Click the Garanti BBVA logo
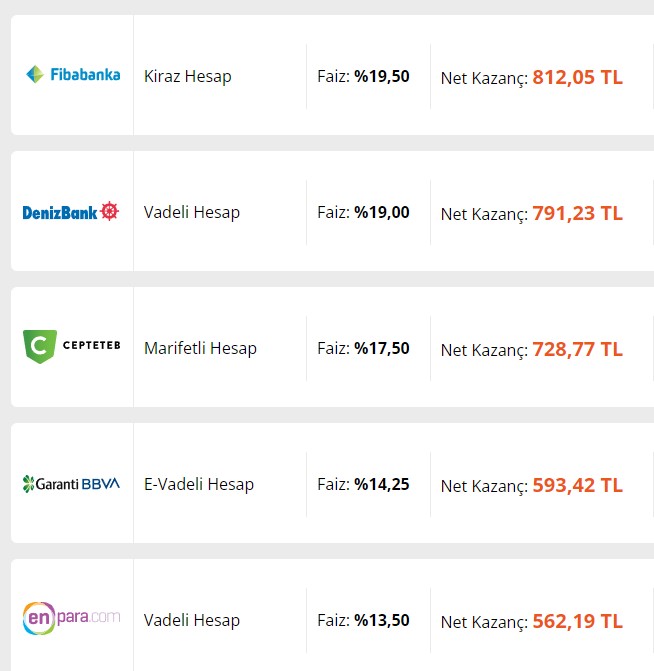 click(71, 484)
